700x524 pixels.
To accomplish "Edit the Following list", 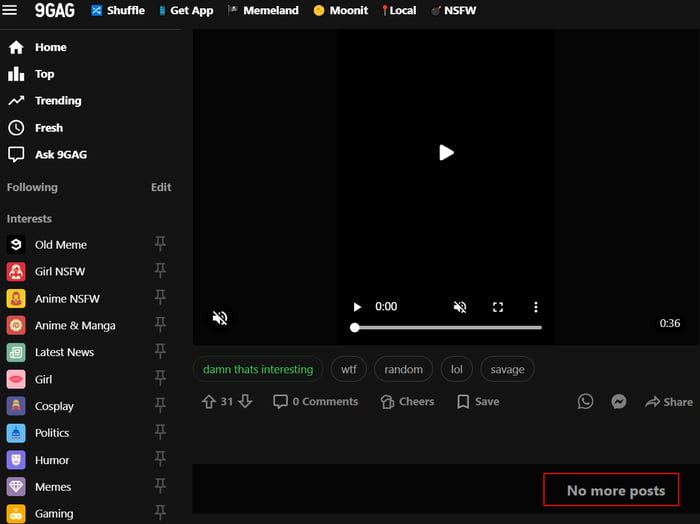I will point(161,187).
